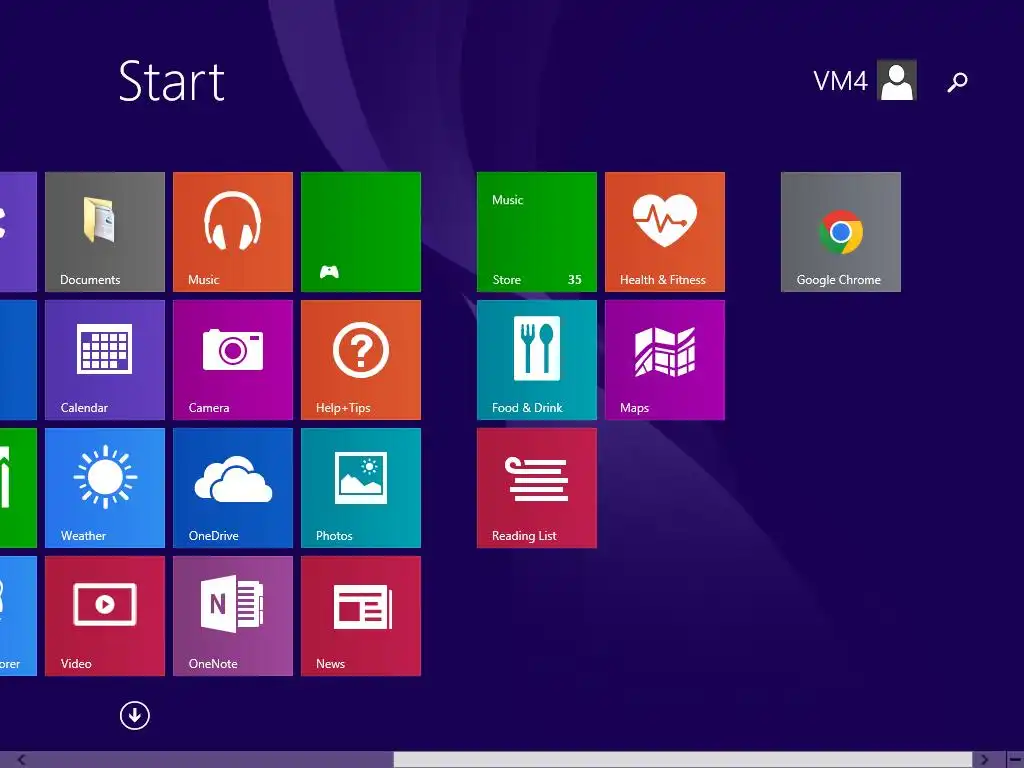Open the green Games controller tile
Screen dimensions: 1024x768
pos(360,232)
